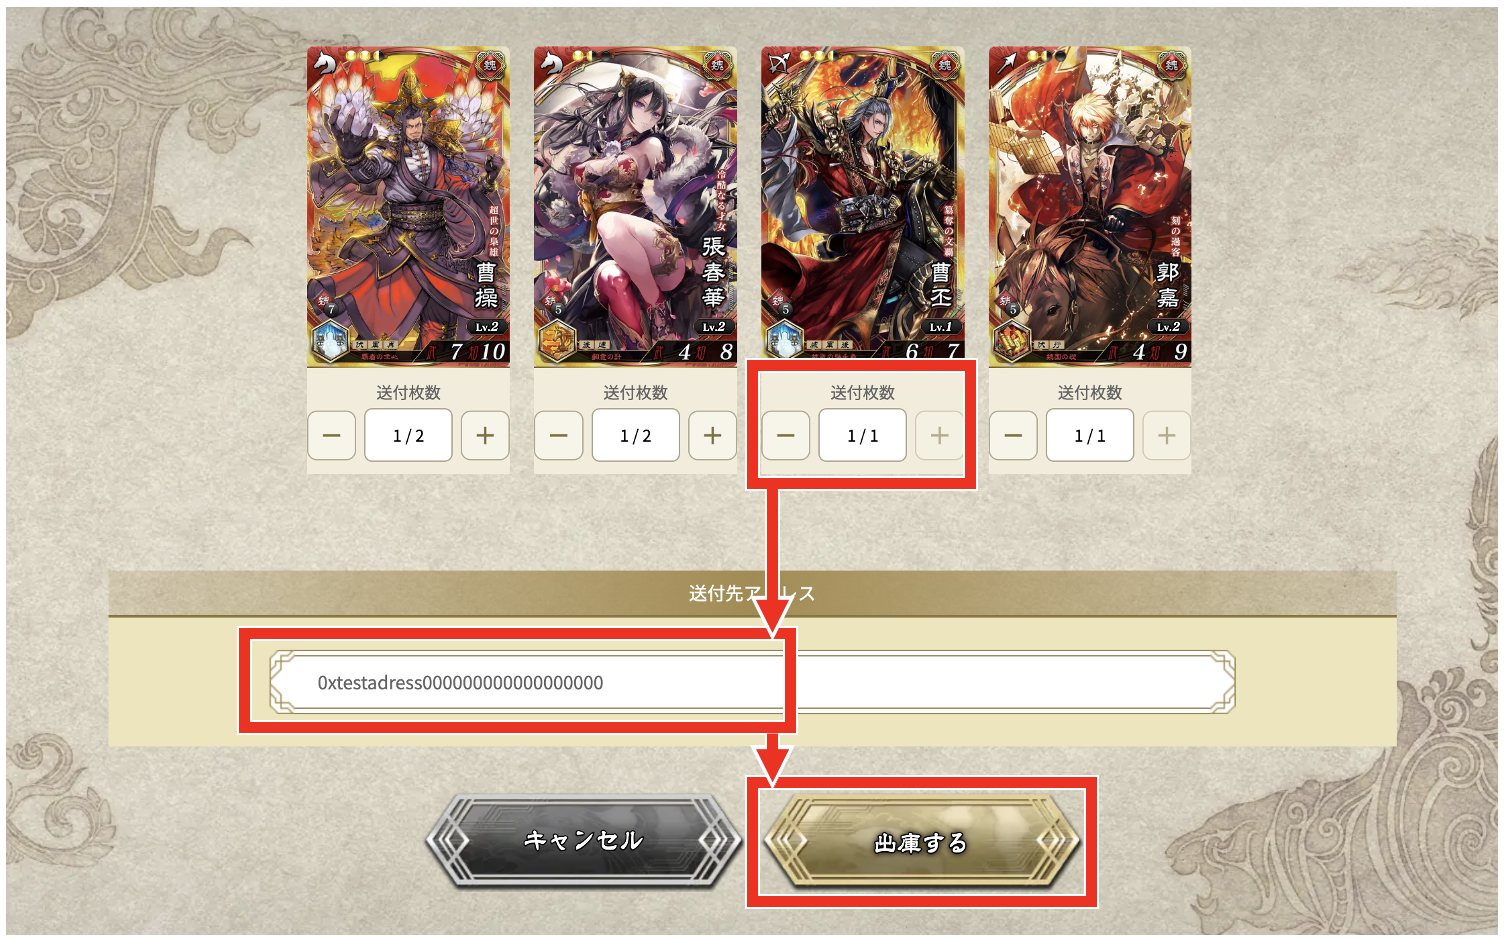The height and width of the screenshot is (942, 1506).
Task: Click the 1/2 quantity field under 張春華
Action: (635, 436)
